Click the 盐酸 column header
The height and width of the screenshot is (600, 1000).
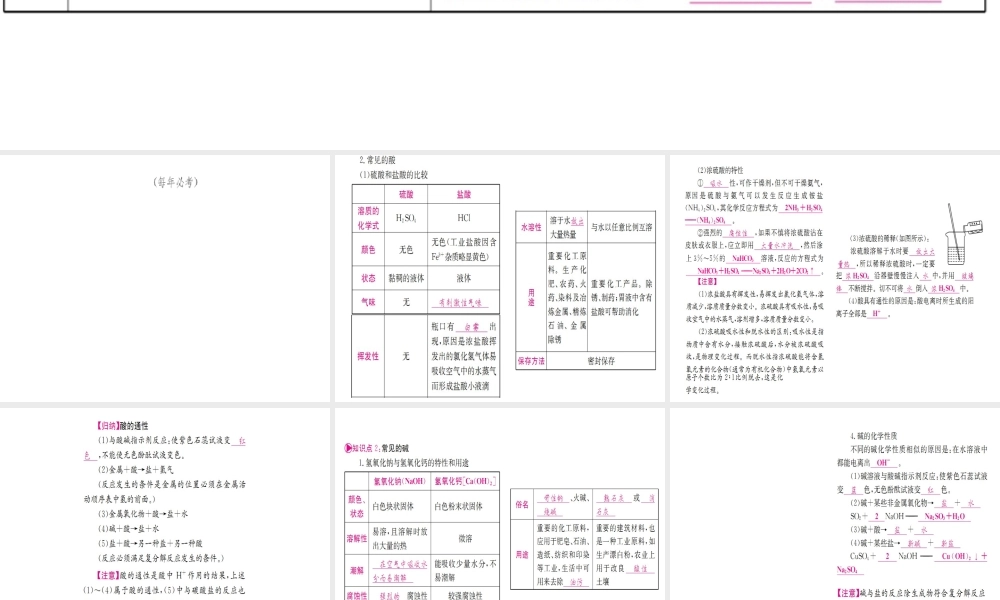coord(464,194)
